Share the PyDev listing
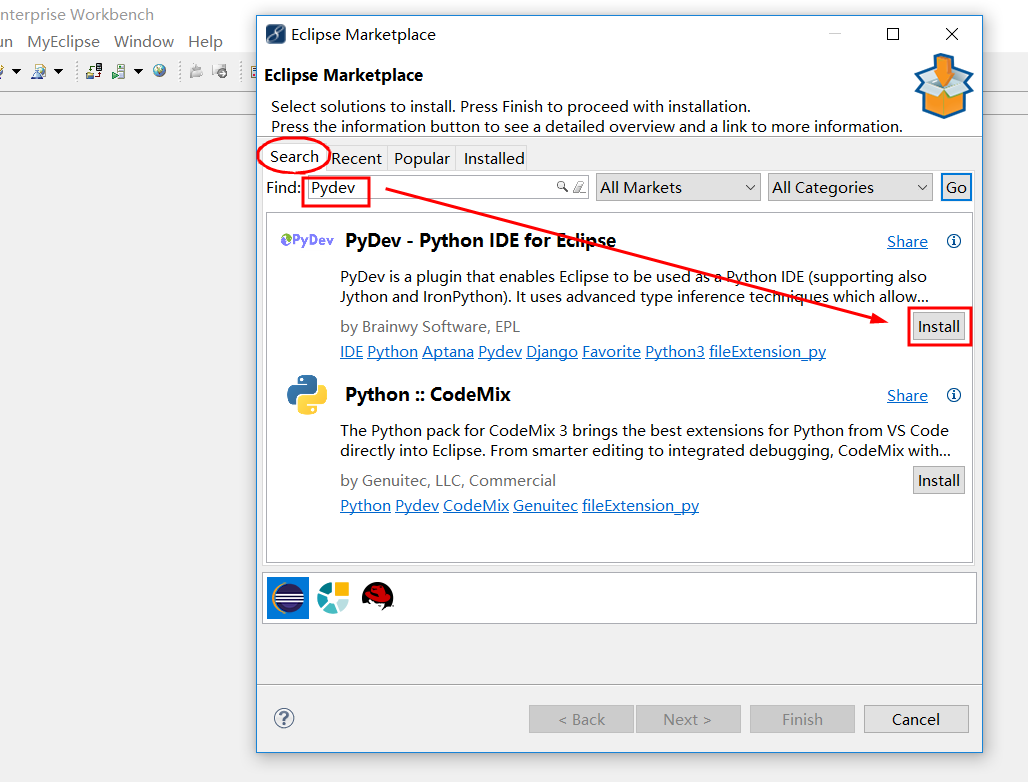 pyautogui.click(x=907, y=242)
